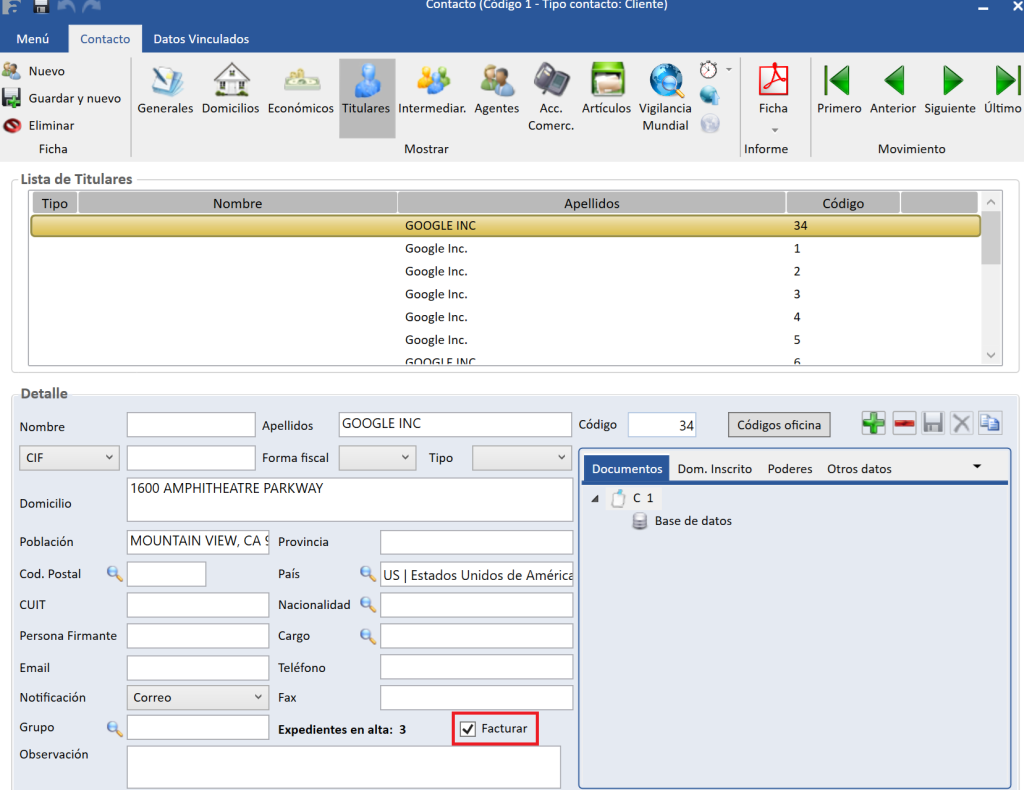Click the Códigos oficina button
The height and width of the screenshot is (790, 1024).
tap(779, 425)
